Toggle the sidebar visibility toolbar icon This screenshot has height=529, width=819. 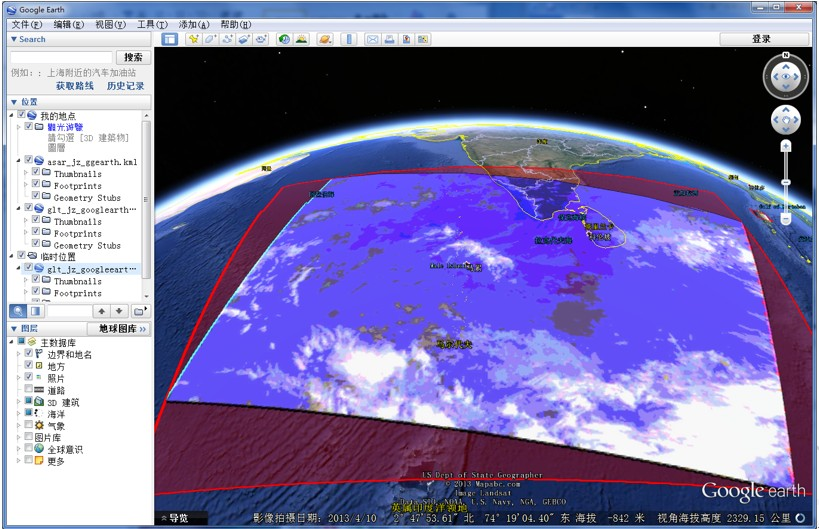tap(169, 39)
